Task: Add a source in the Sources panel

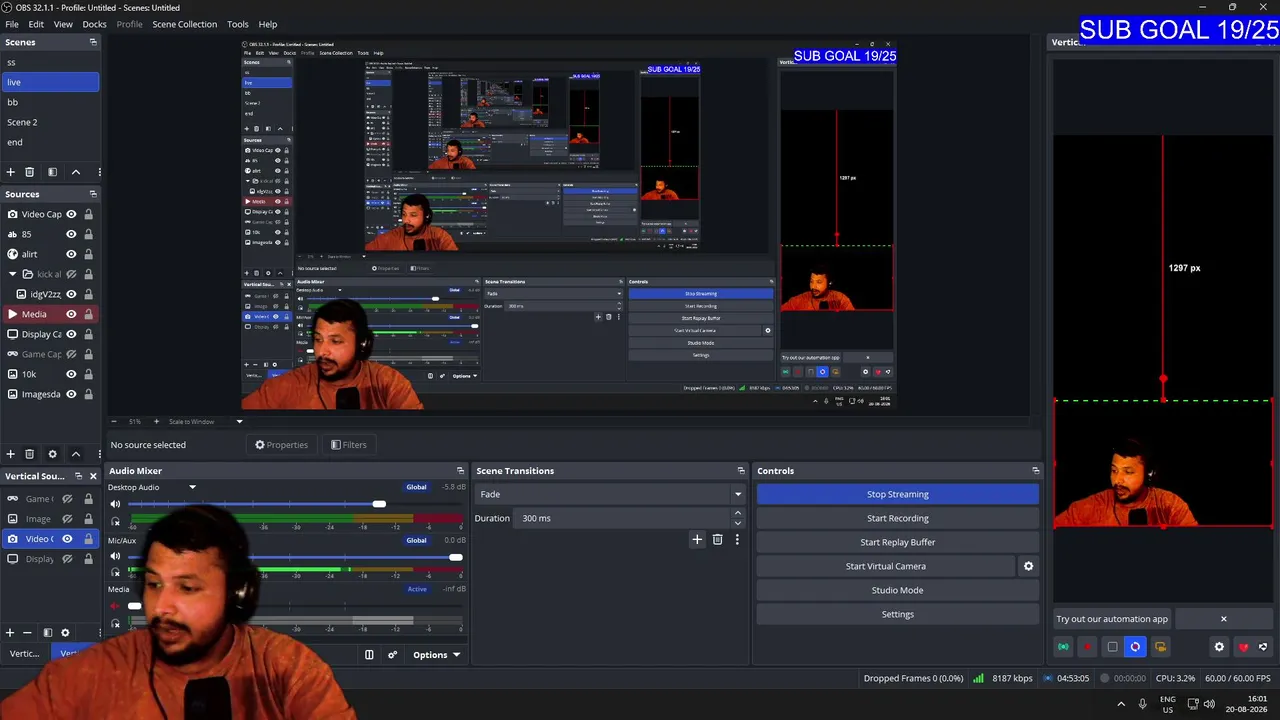Action: tap(10, 454)
